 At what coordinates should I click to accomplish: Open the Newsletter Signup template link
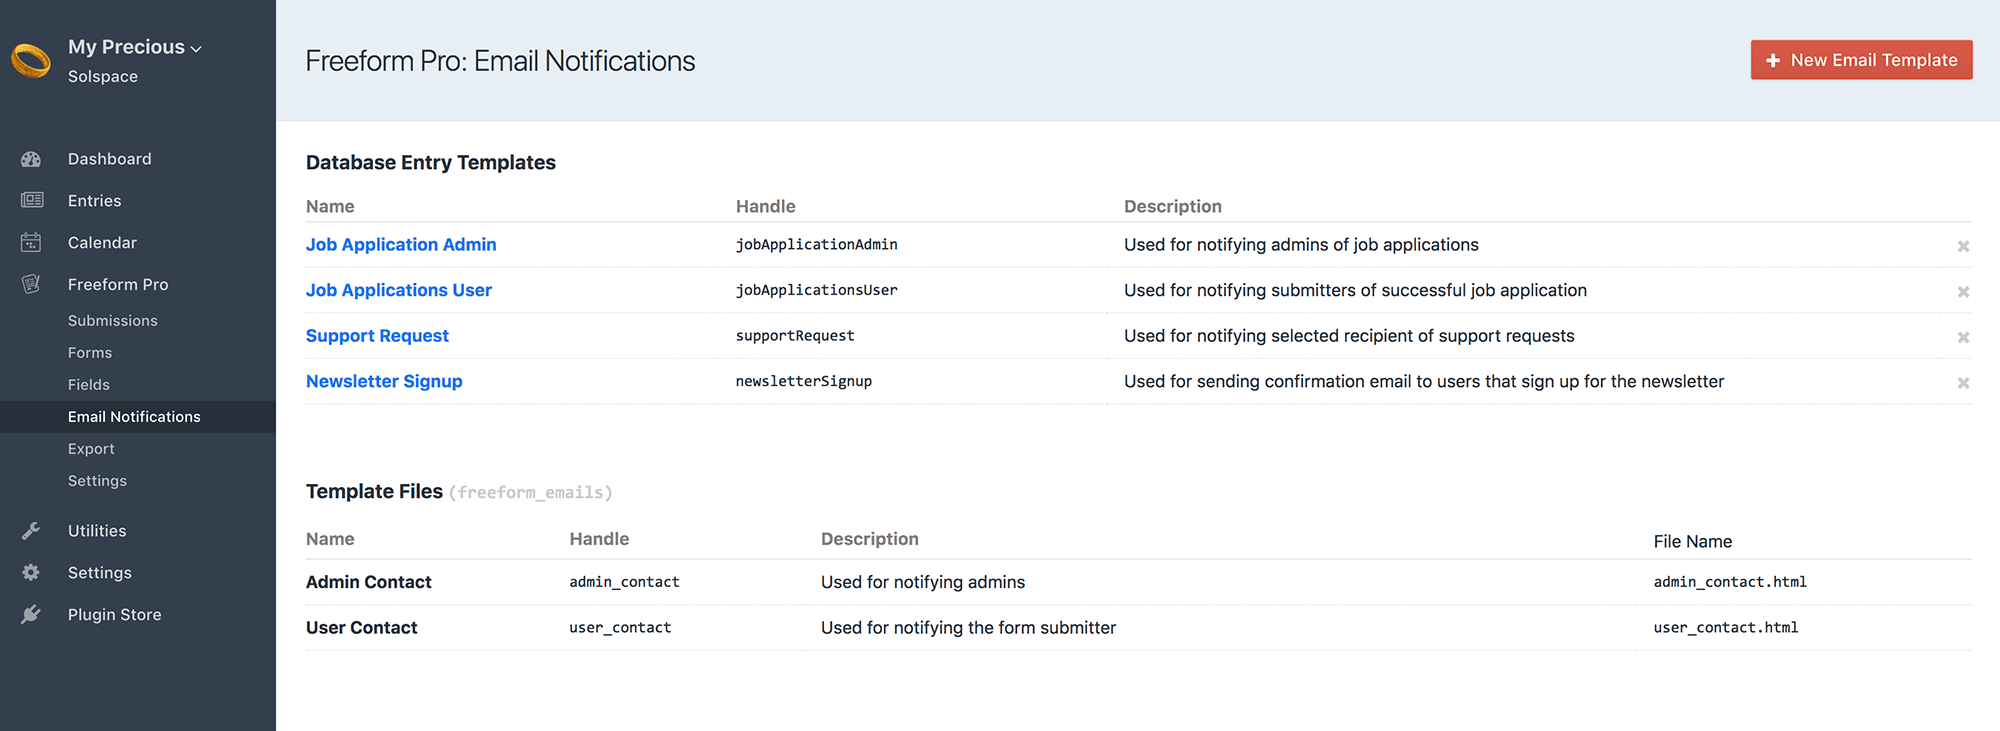click(x=384, y=381)
